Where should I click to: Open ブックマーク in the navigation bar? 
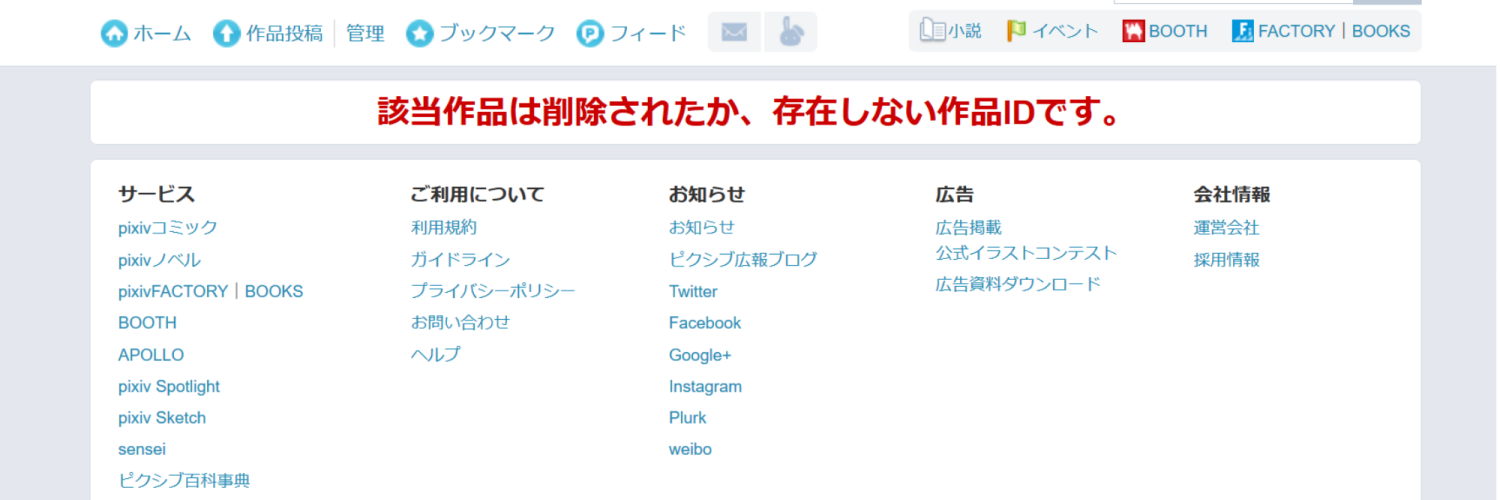tap(497, 33)
